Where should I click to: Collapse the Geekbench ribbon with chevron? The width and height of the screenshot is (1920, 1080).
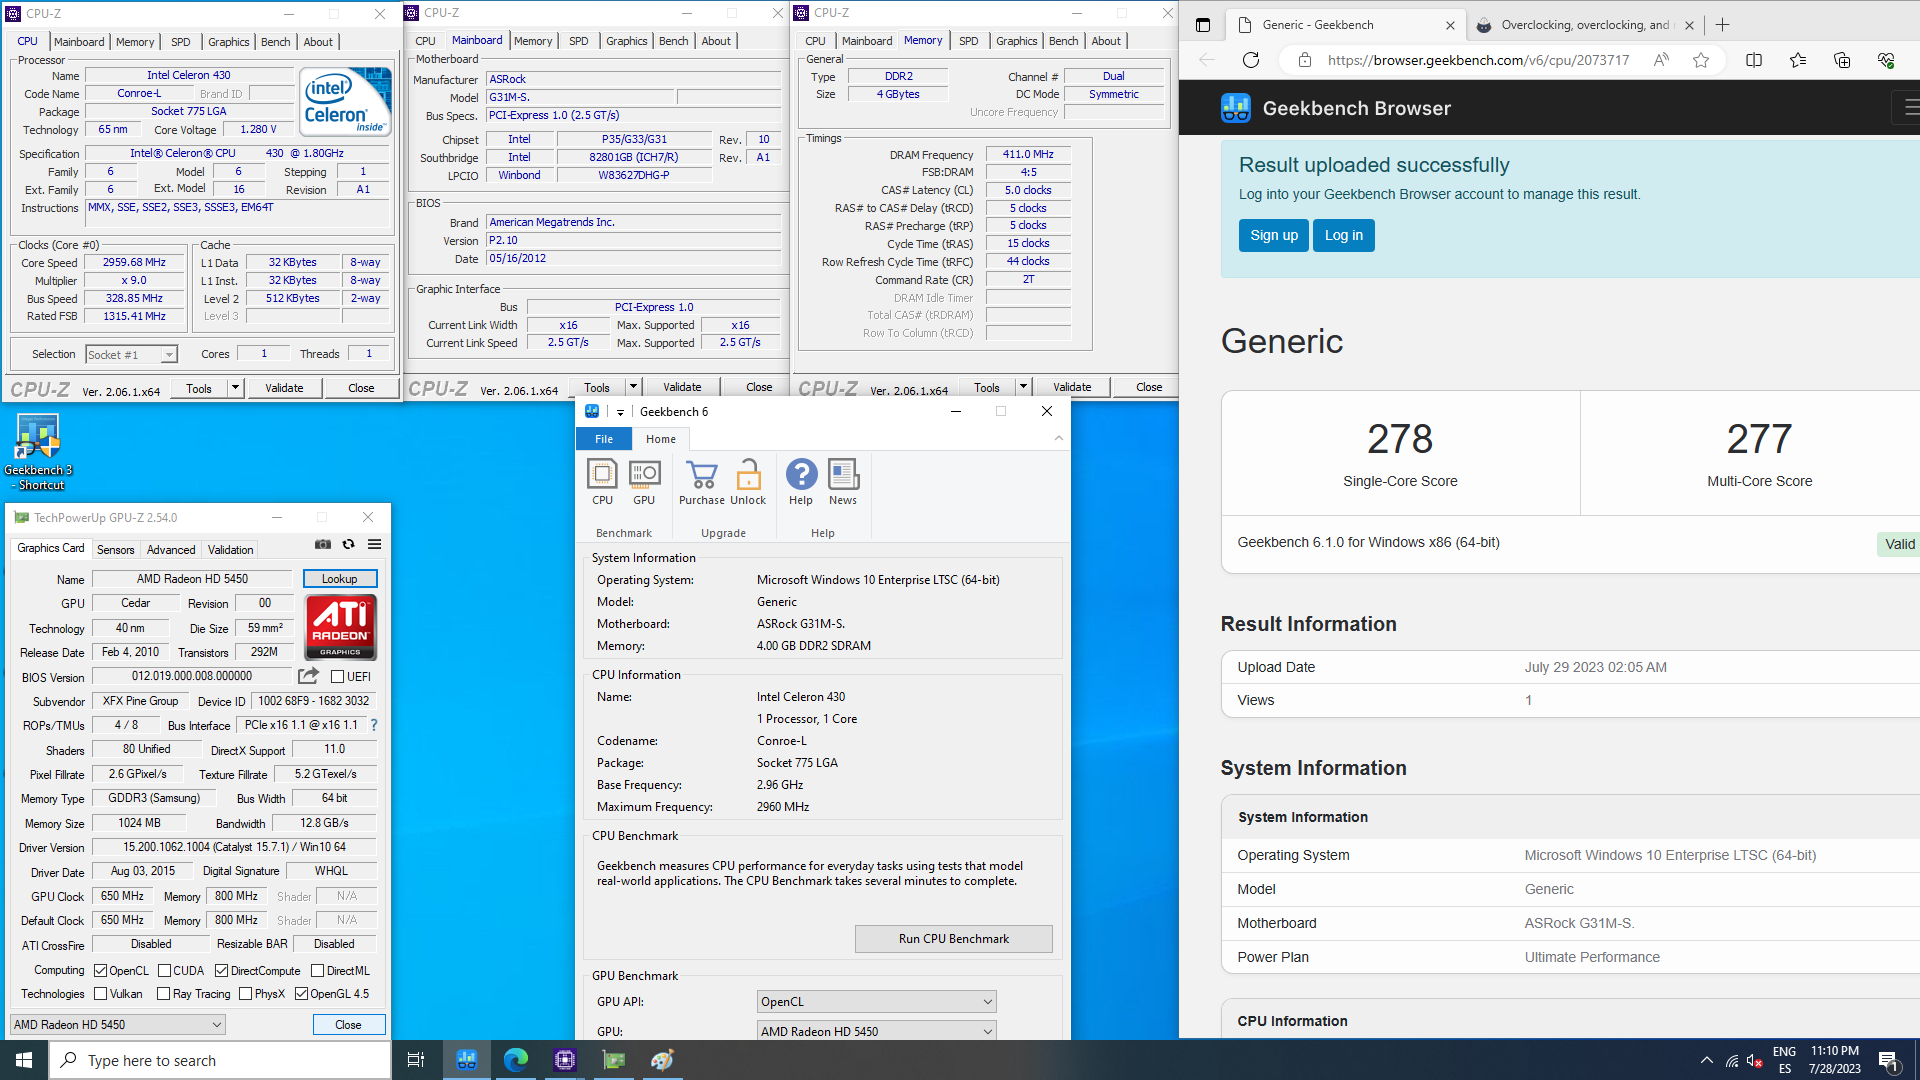[1058, 438]
